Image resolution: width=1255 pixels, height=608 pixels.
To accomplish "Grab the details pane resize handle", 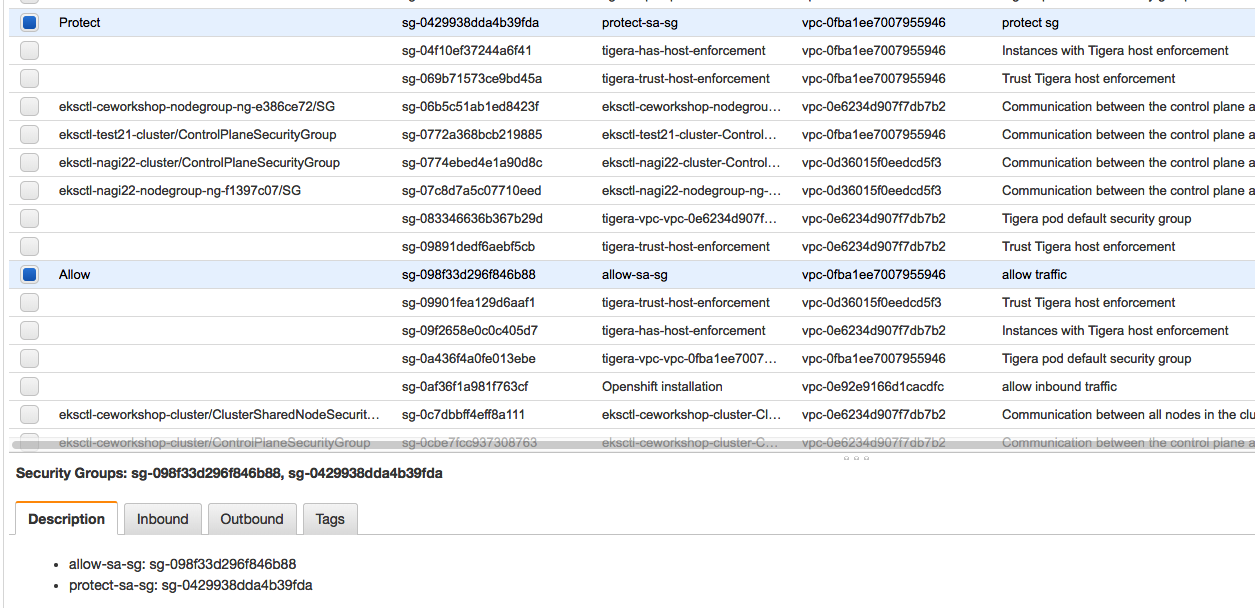I will (855, 458).
